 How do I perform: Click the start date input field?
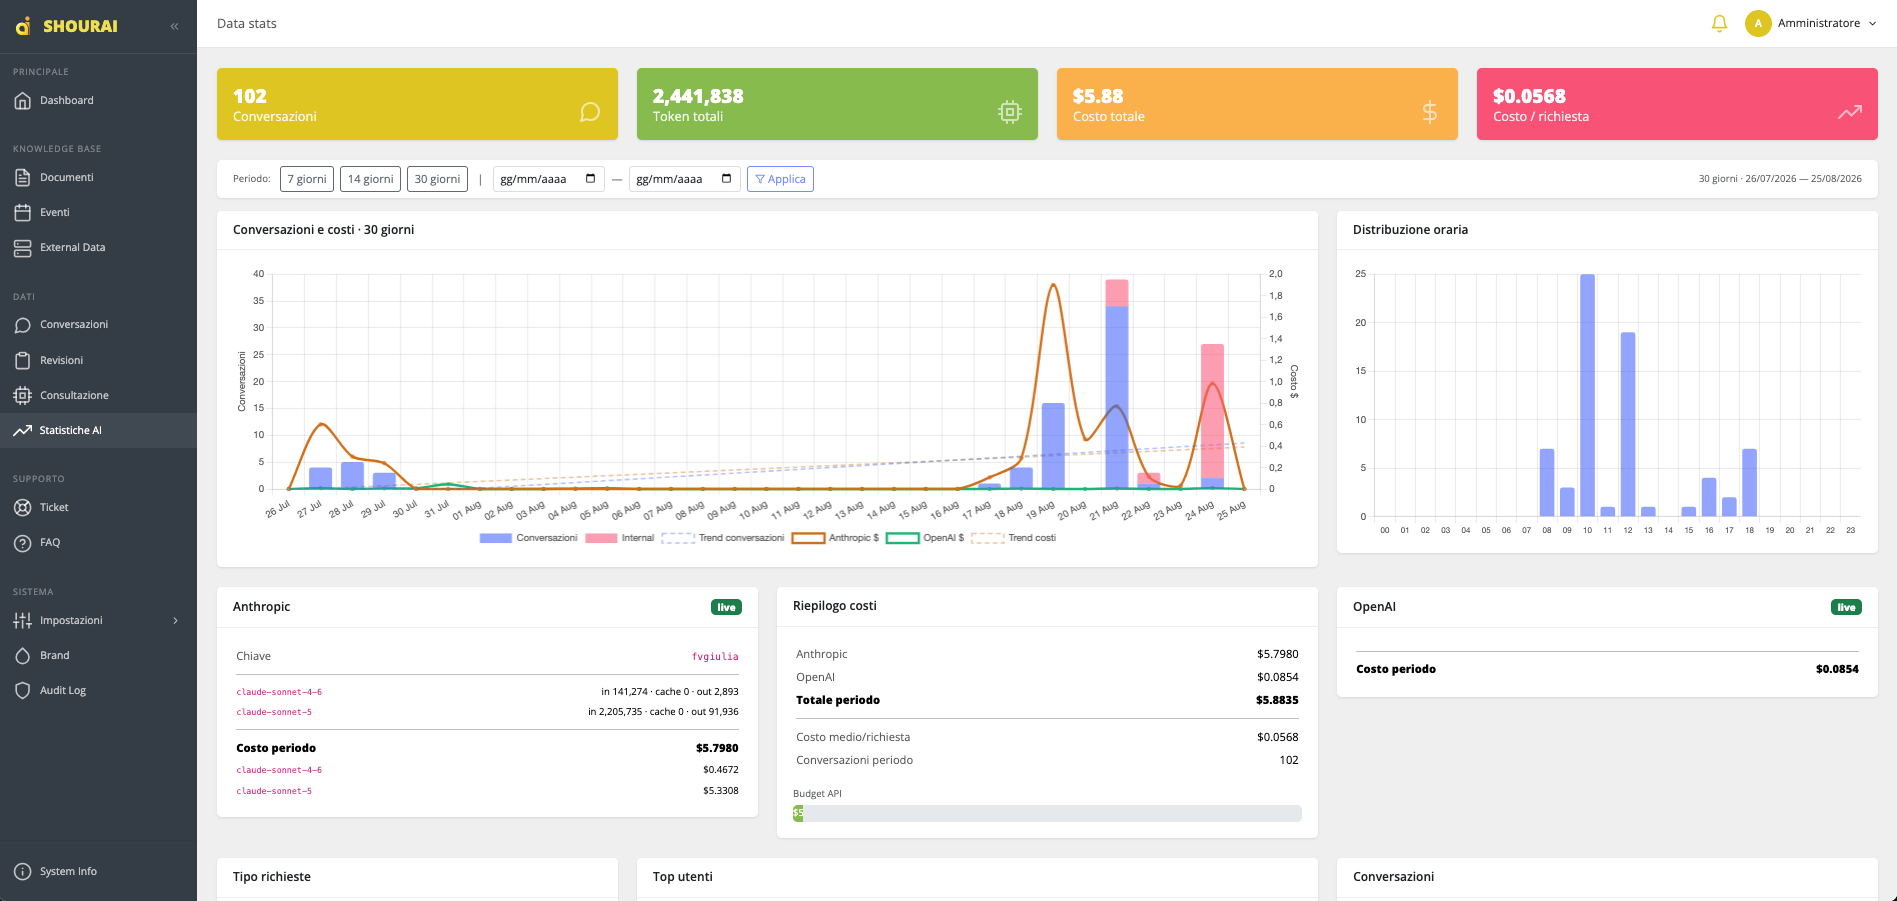tap(549, 179)
